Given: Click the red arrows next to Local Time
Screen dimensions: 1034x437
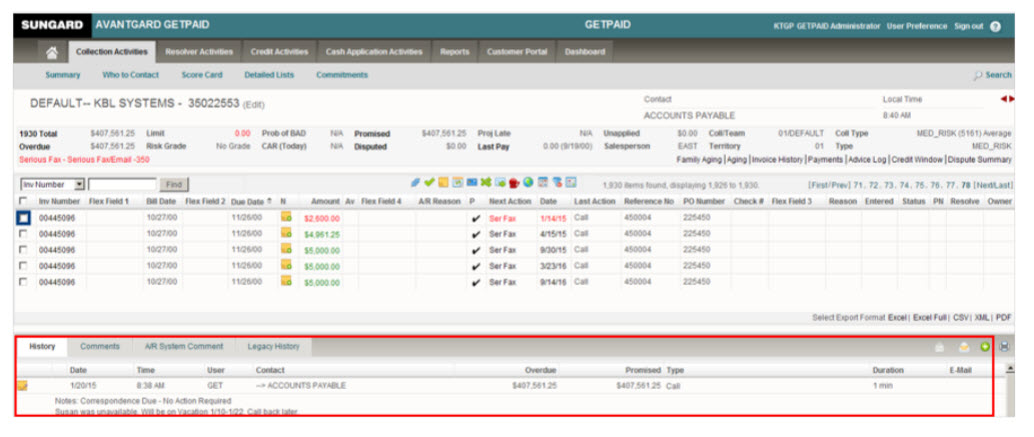Looking at the screenshot, I should [x=1008, y=100].
